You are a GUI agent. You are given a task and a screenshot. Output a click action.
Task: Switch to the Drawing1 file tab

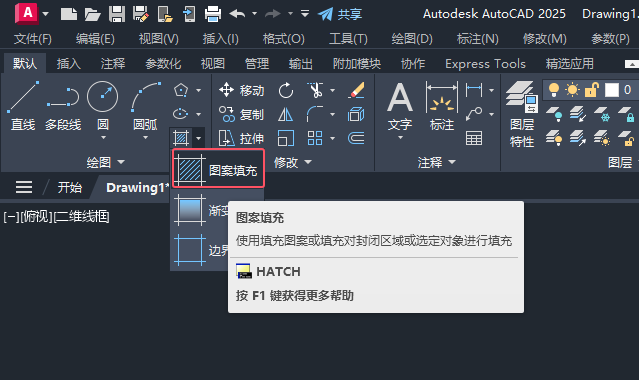click(137, 188)
